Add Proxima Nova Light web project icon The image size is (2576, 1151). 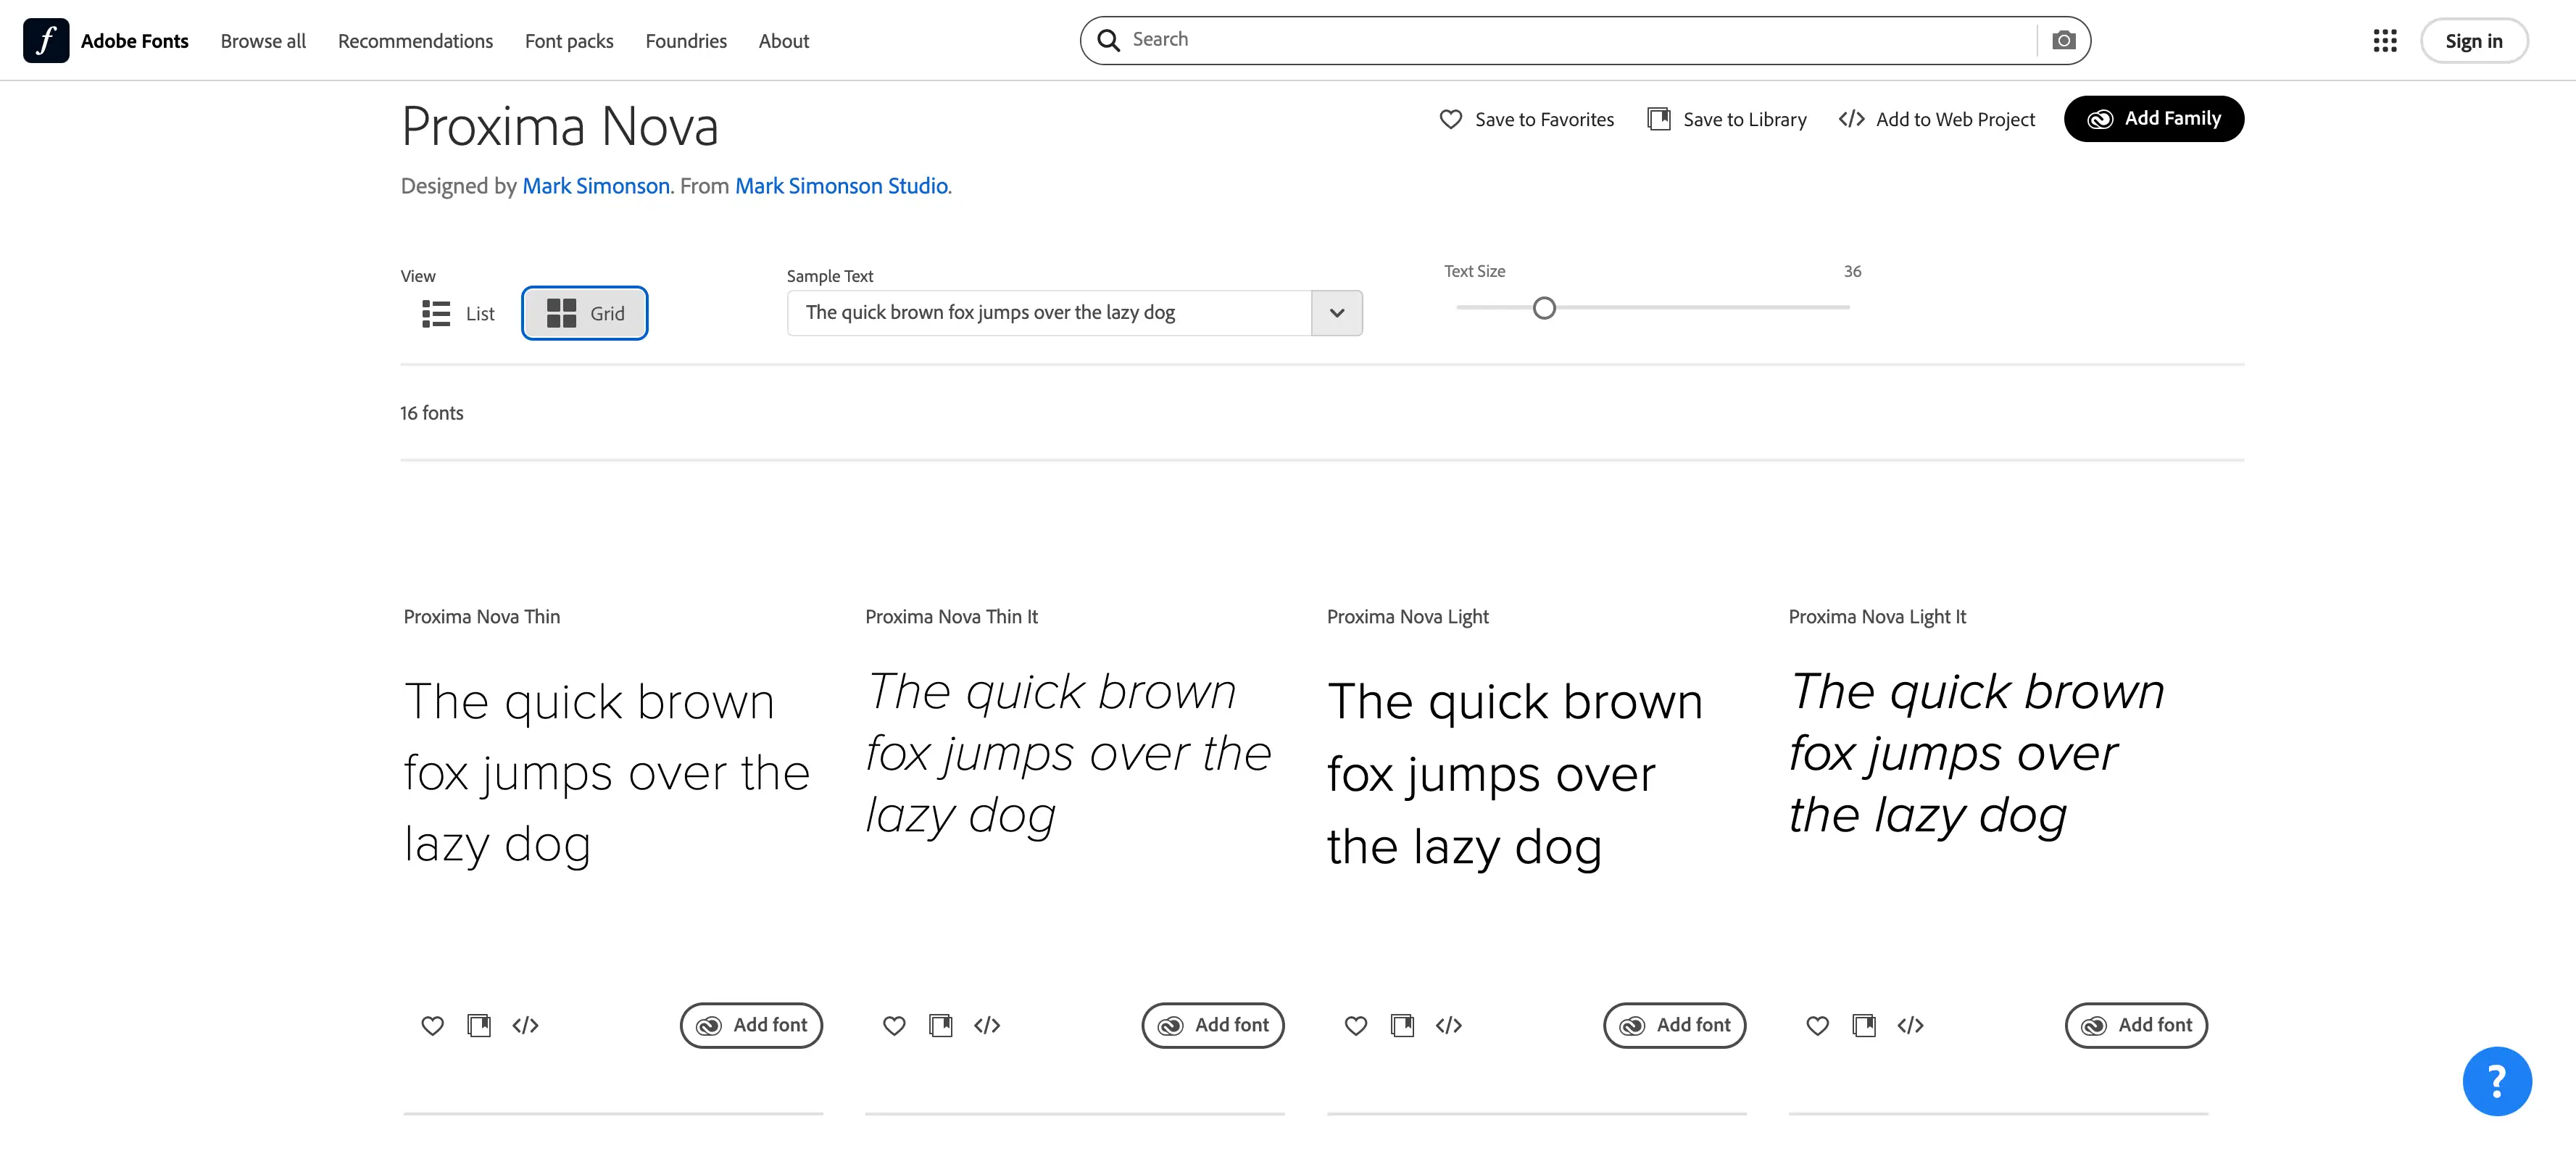click(1449, 1025)
